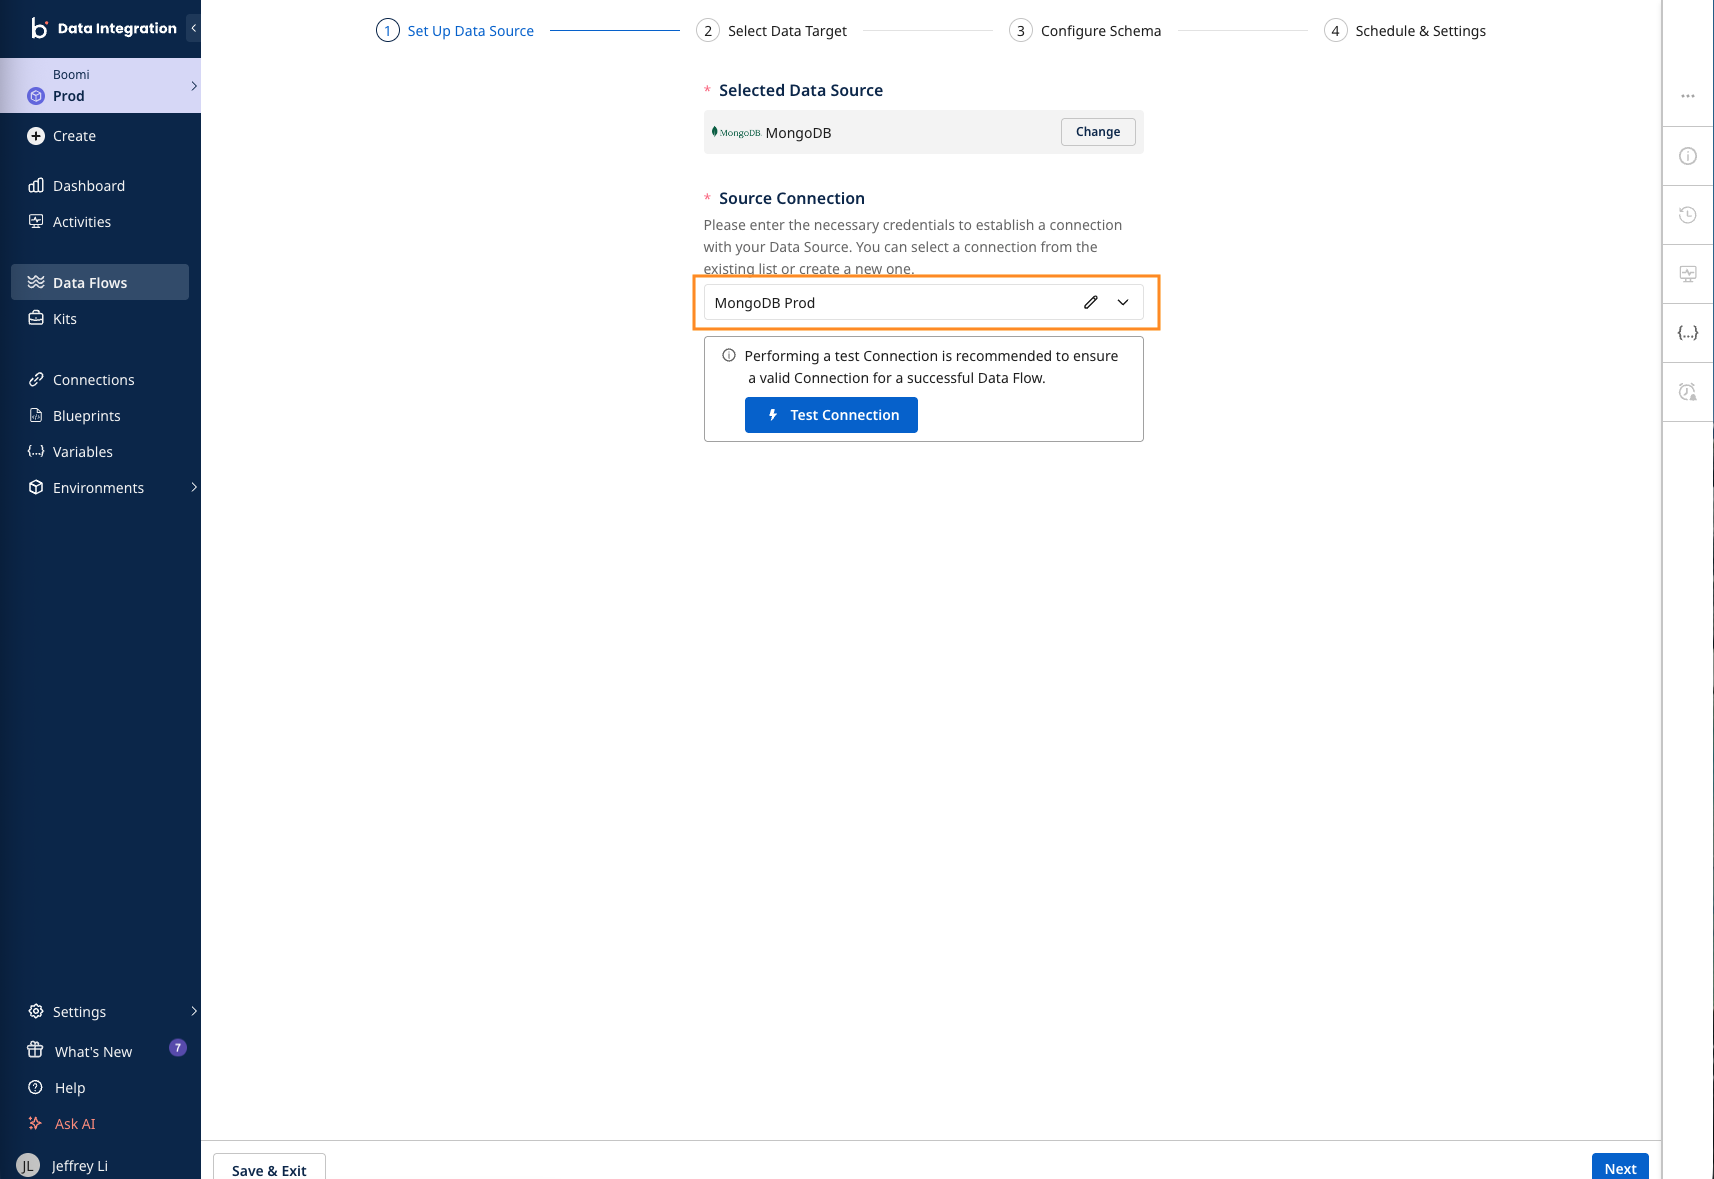Click the Help question mark icon
The width and height of the screenshot is (1714, 1179).
35,1087
